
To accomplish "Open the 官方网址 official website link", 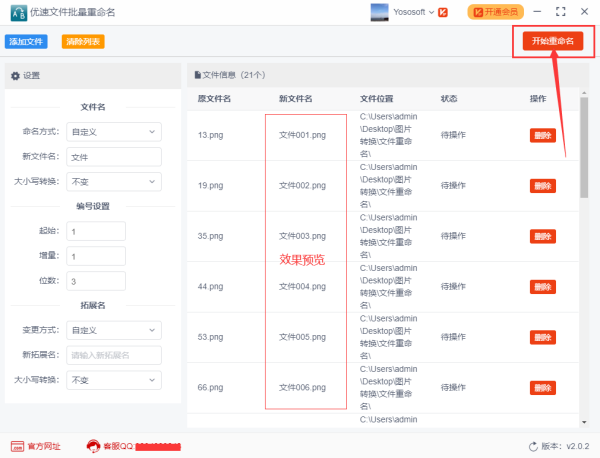I will point(36,446).
